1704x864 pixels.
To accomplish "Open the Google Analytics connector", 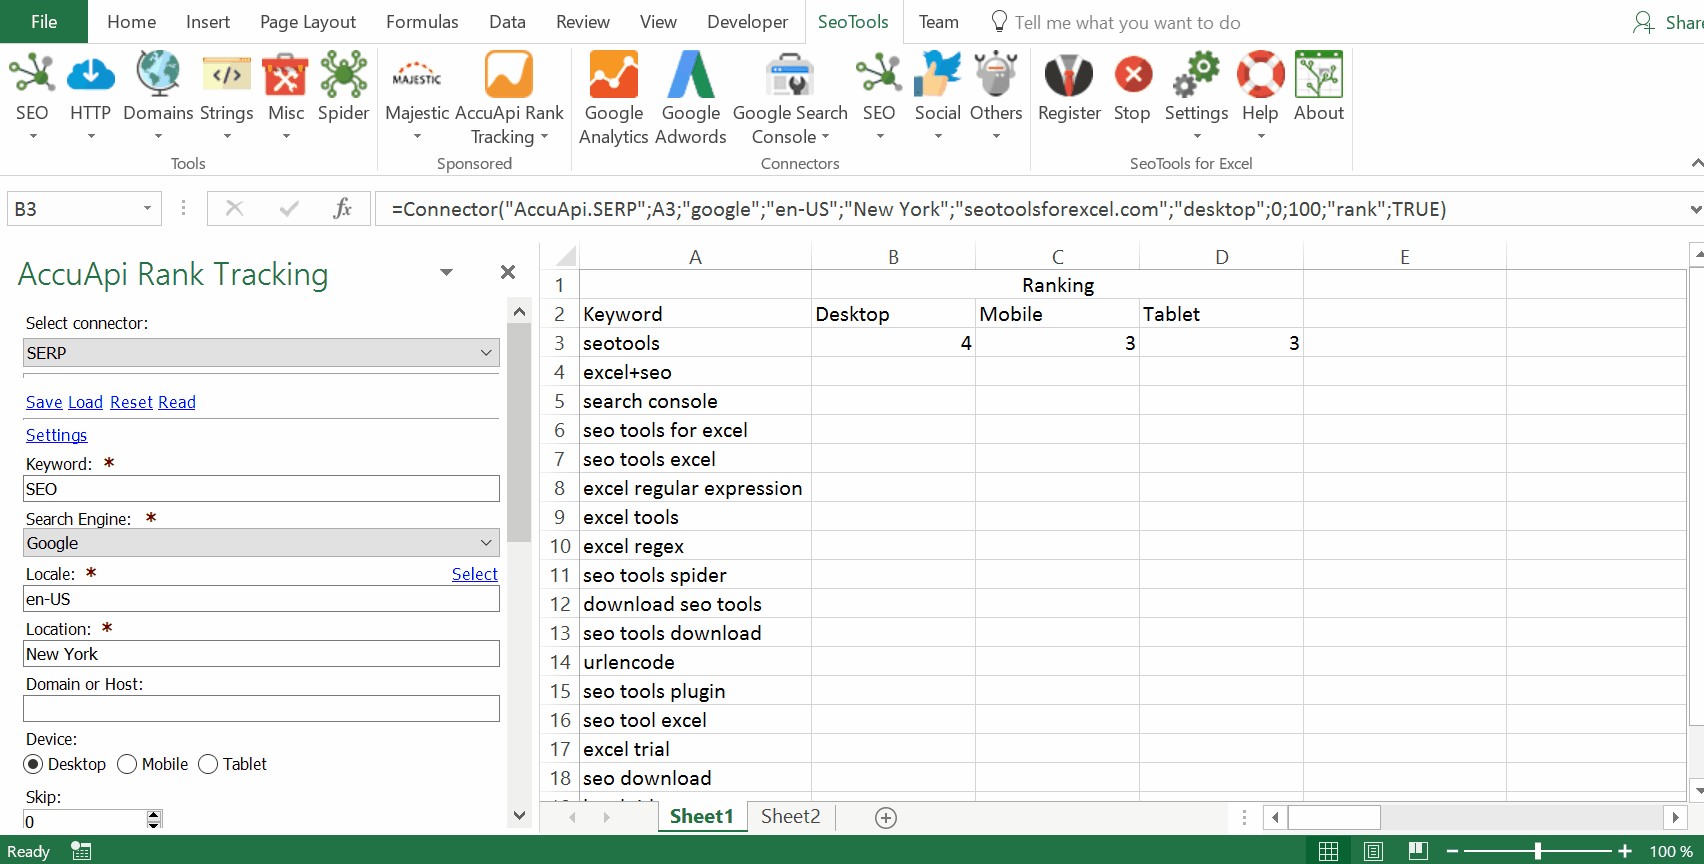I will (x=614, y=98).
